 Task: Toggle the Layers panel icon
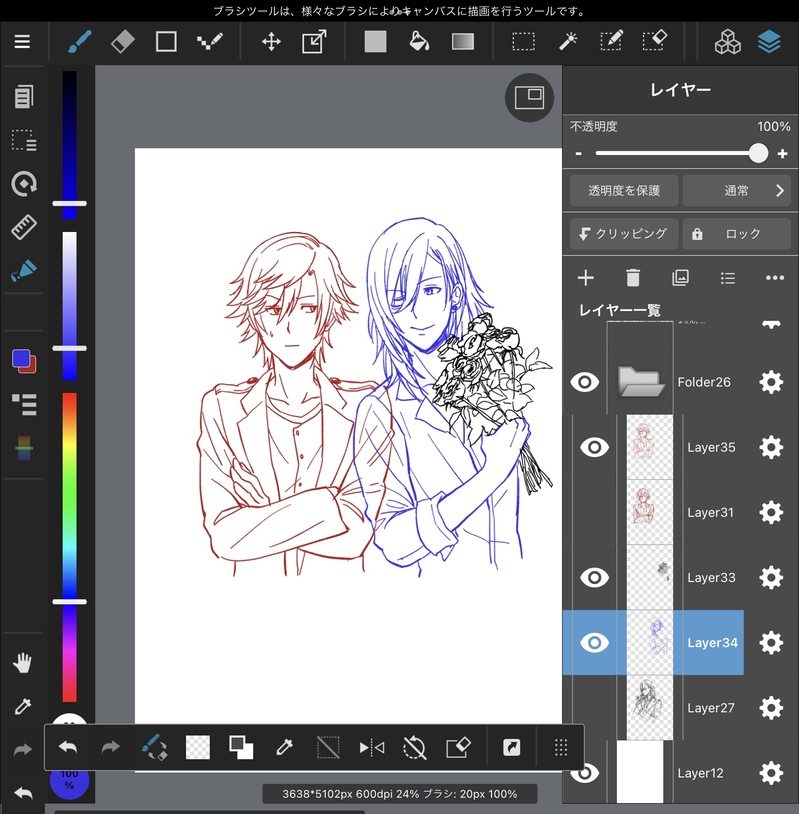click(769, 42)
